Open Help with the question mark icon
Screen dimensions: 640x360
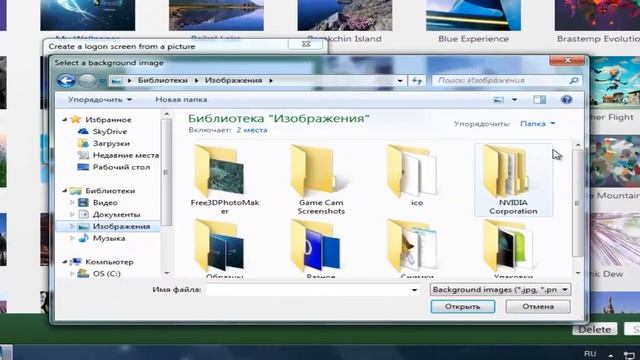click(567, 100)
